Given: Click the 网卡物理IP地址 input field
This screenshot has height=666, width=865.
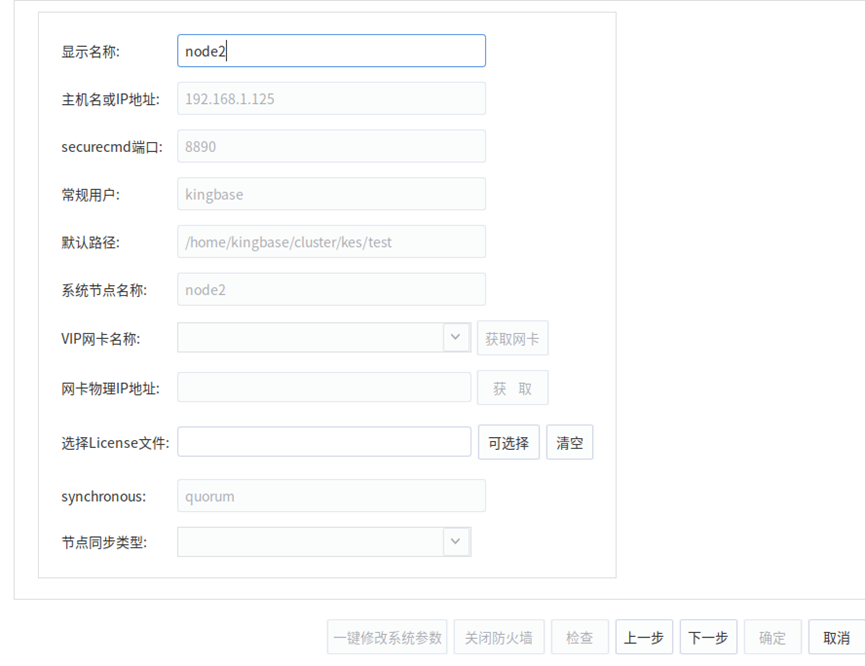Looking at the screenshot, I should point(324,388).
